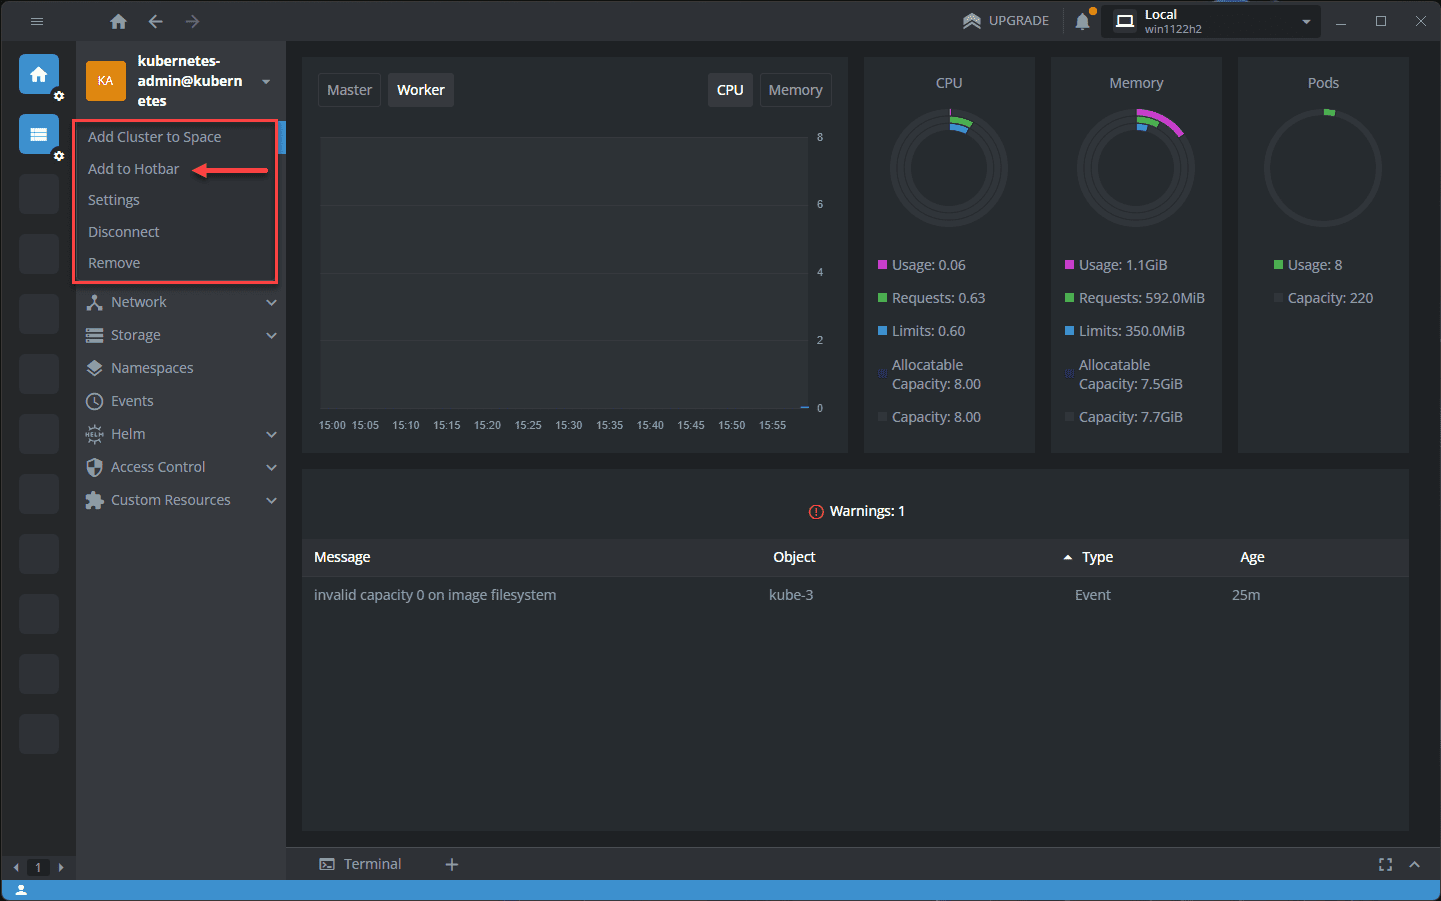Click the Terminal tab's console icon
The height and width of the screenshot is (901, 1441).
tap(327, 864)
